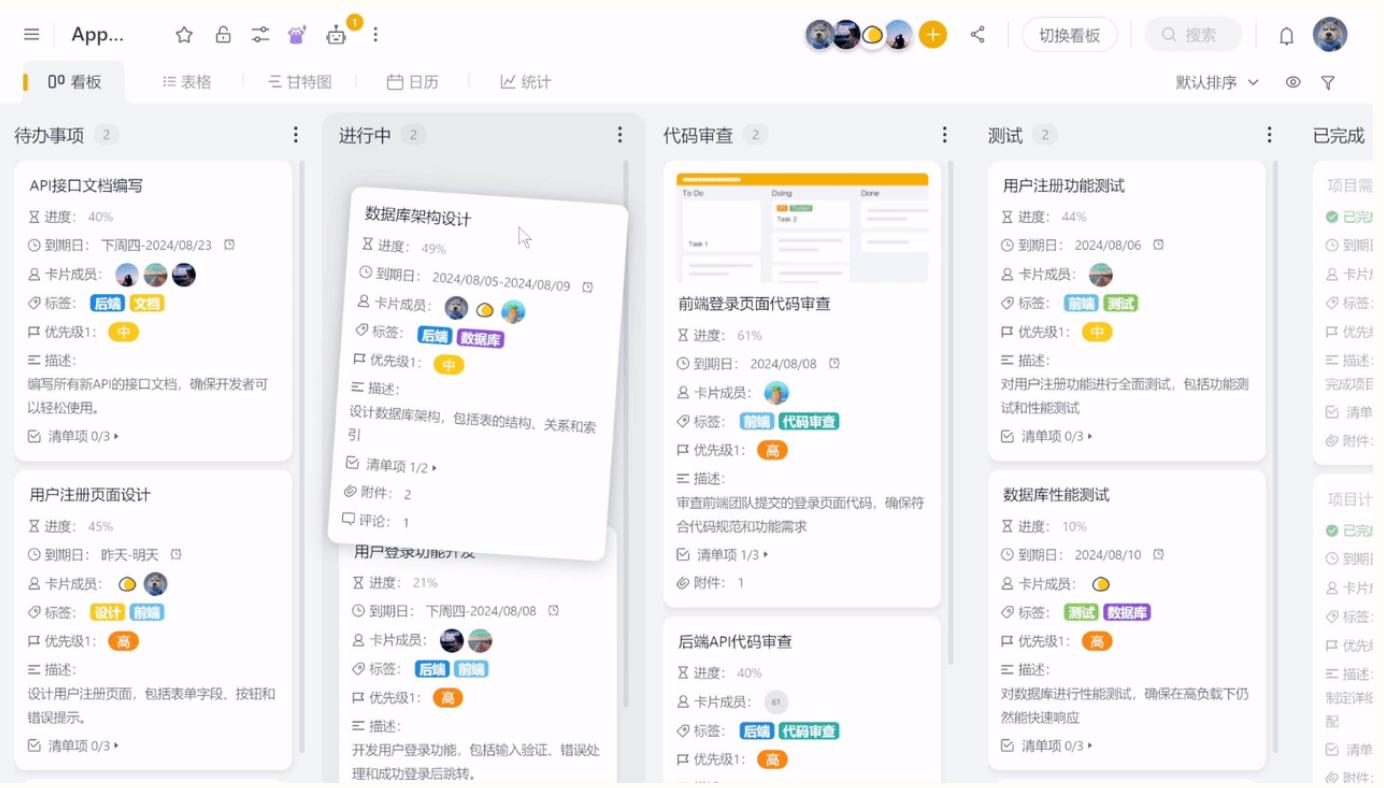Click the yellow + button to add a member
The height and width of the screenshot is (788, 1384).
pyautogui.click(x=932, y=33)
